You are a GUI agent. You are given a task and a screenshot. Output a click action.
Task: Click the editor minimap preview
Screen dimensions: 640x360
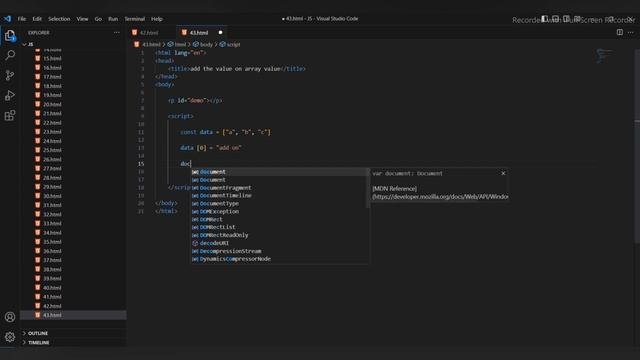click(x=604, y=55)
